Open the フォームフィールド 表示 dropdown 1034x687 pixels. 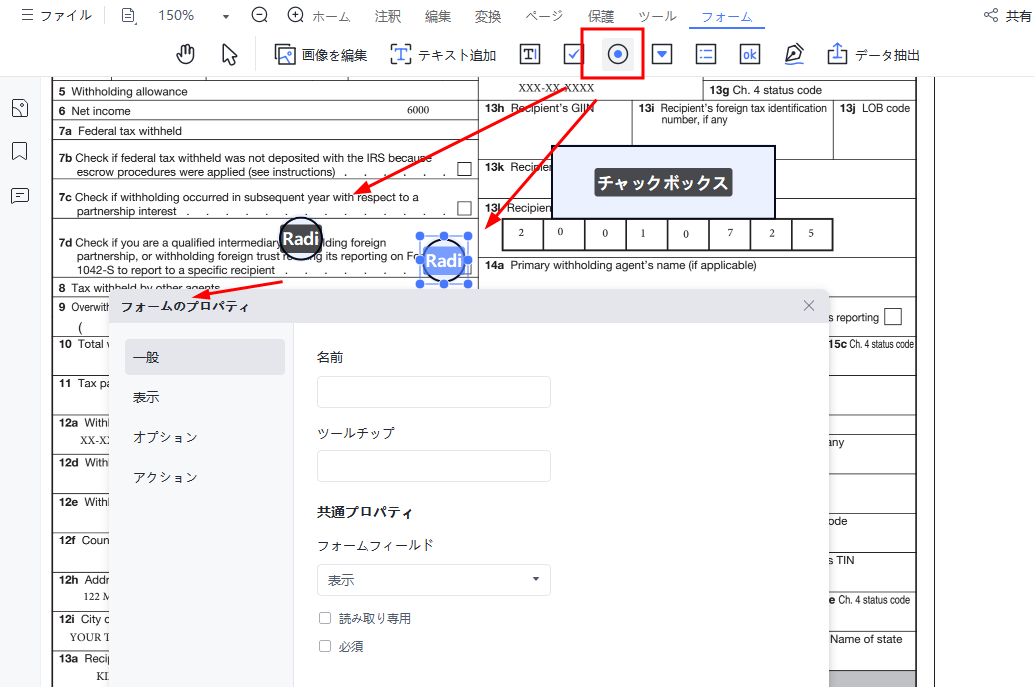click(433, 580)
